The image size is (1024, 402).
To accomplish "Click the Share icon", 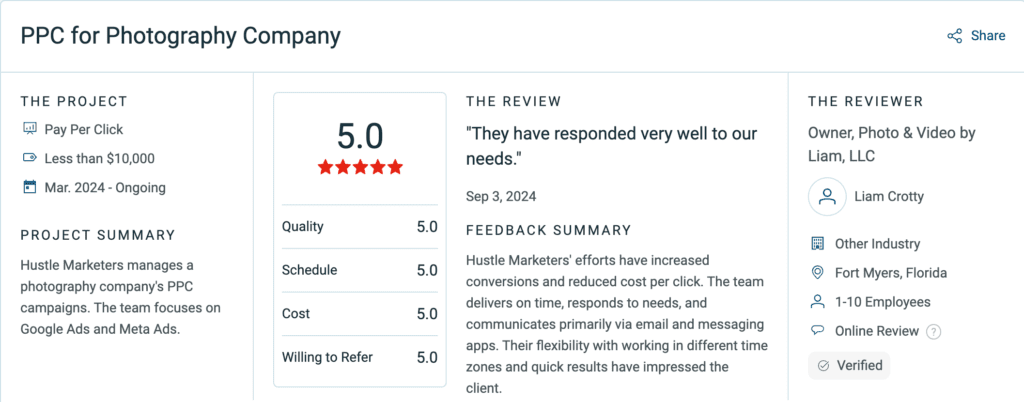I will pos(954,36).
